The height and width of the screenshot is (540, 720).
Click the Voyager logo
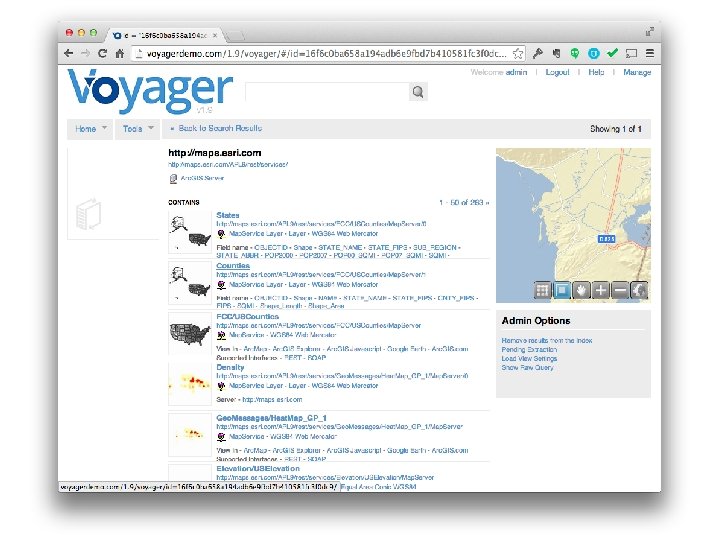[x=150, y=91]
